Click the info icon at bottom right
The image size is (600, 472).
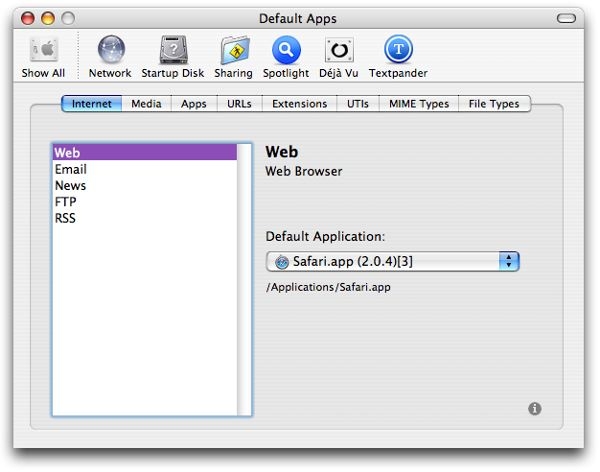(x=535, y=408)
